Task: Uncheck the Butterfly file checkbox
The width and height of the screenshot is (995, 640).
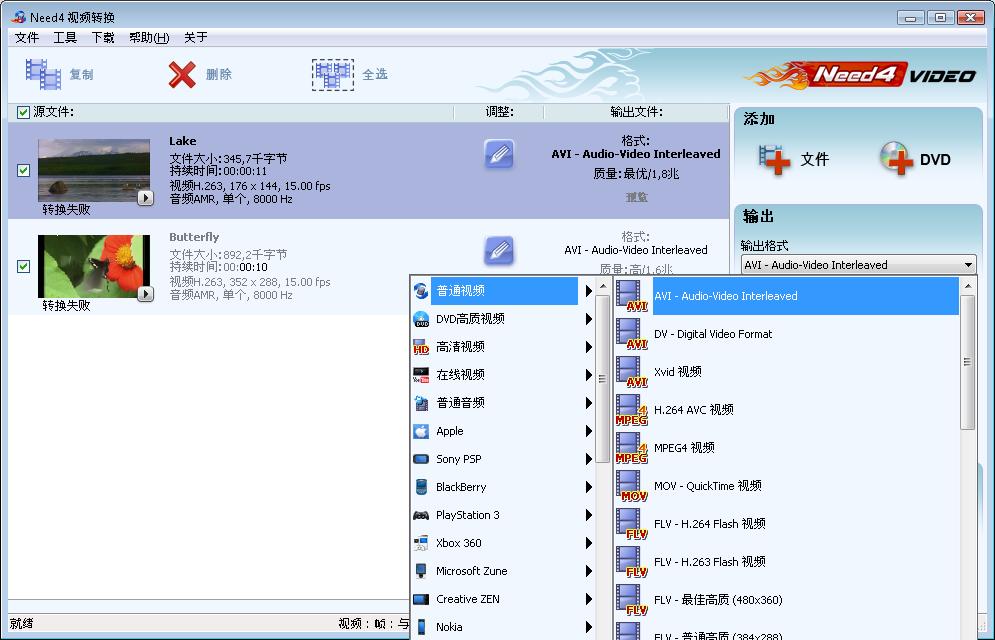Action: coord(23,266)
